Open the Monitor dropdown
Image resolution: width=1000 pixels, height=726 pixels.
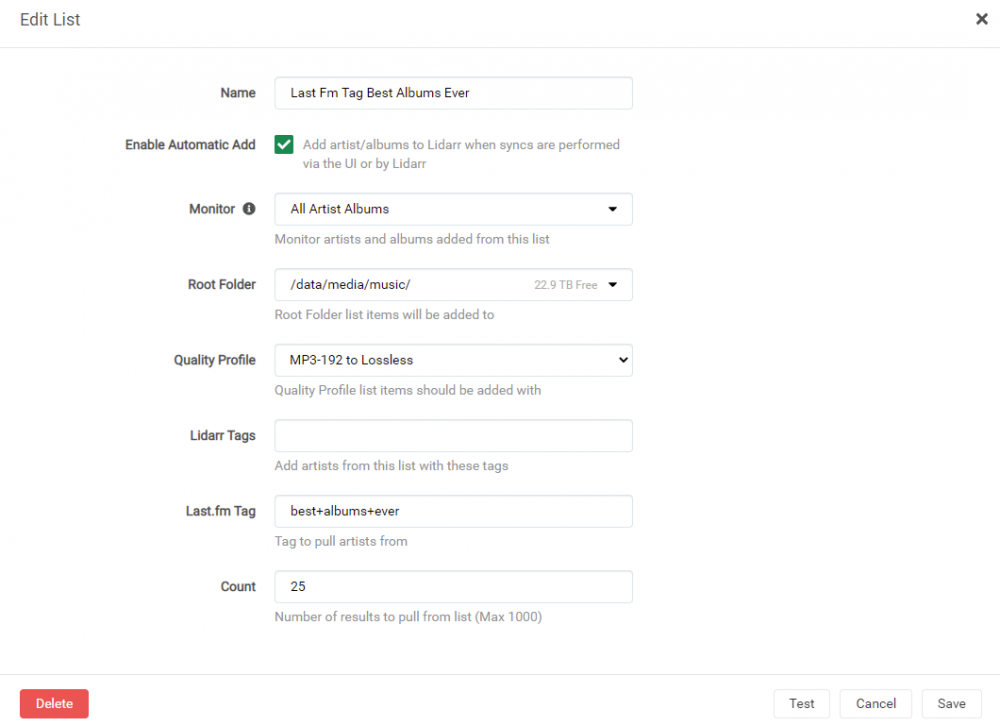point(453,209)
